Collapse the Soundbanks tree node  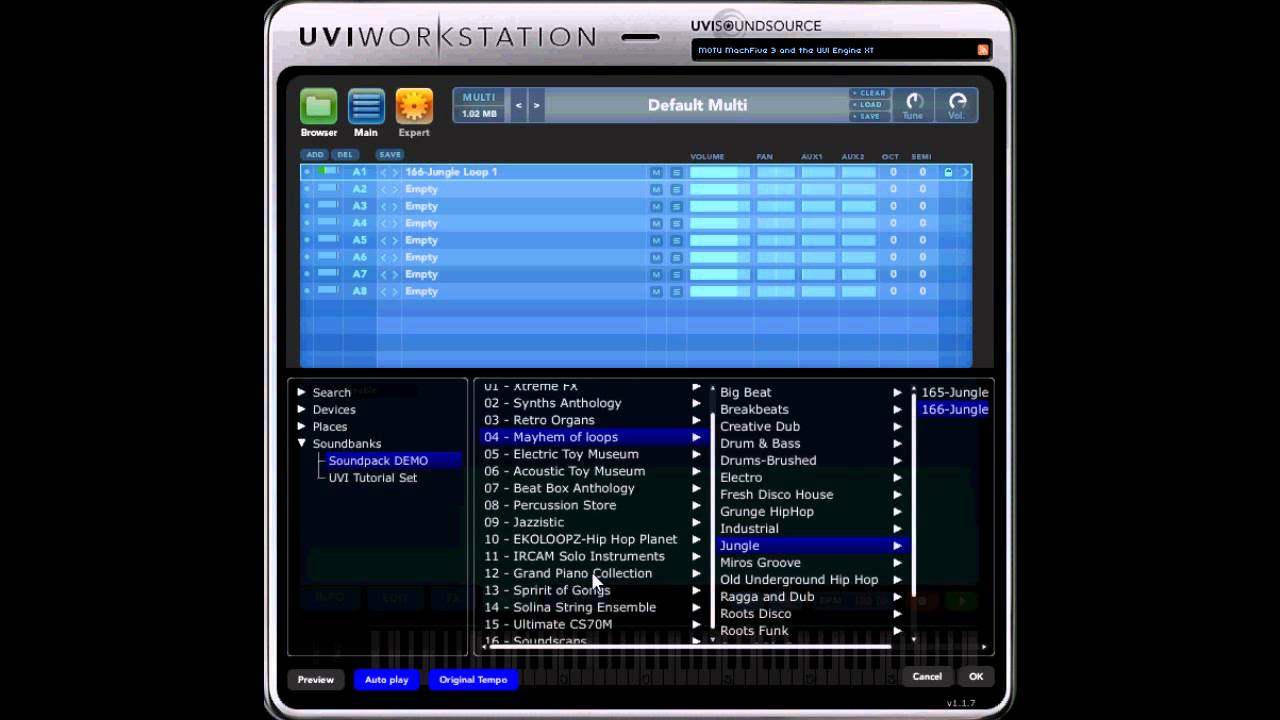coord(301,443)
